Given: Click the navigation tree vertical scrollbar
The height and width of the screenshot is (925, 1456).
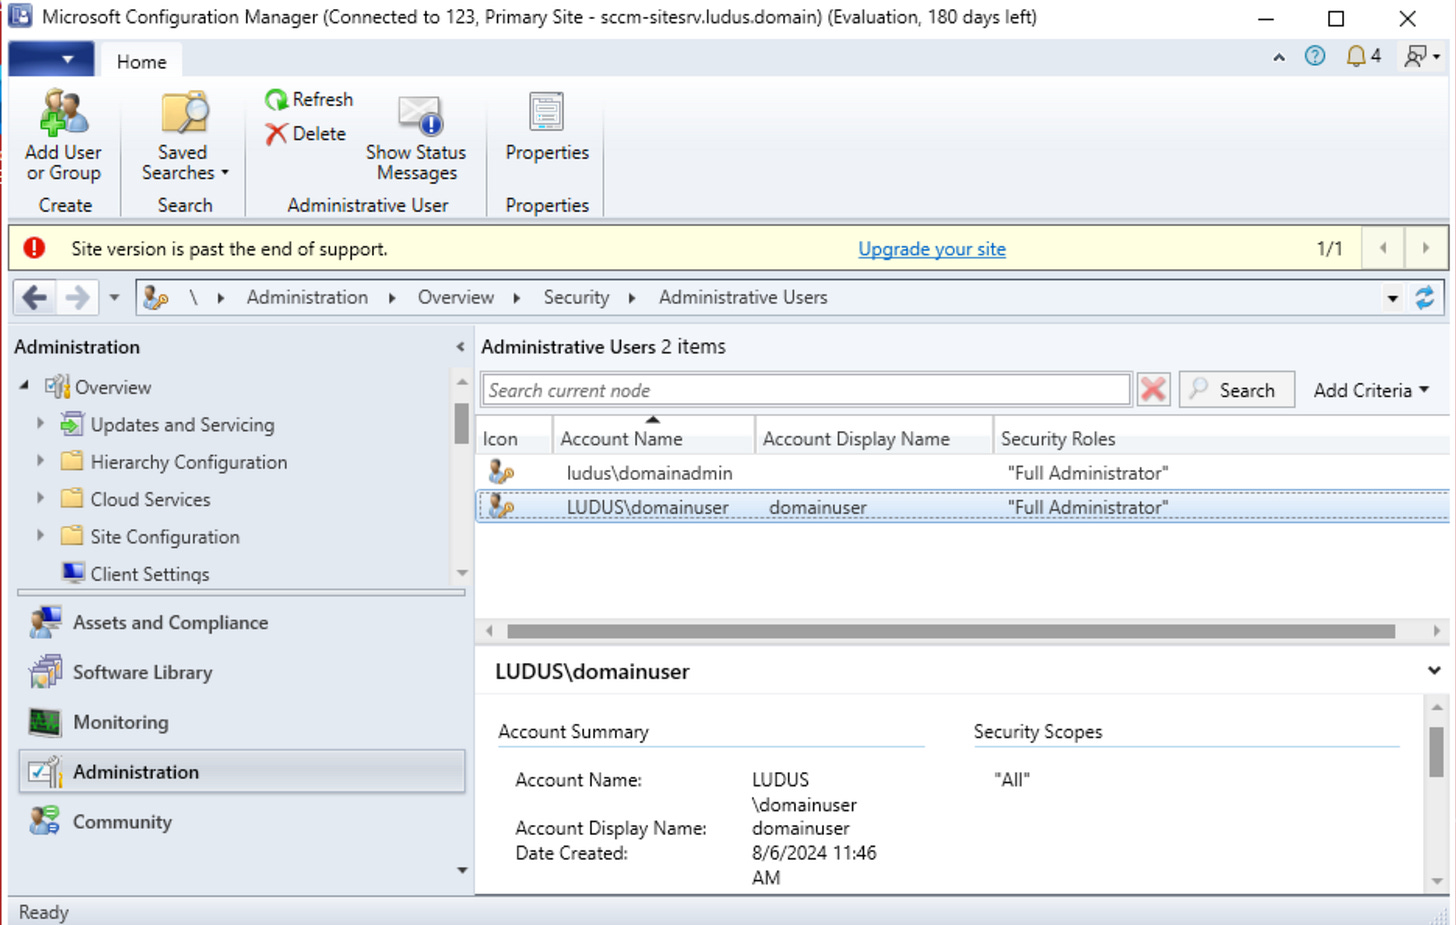Looking at the screenshot, I should (x=461, y=423).
